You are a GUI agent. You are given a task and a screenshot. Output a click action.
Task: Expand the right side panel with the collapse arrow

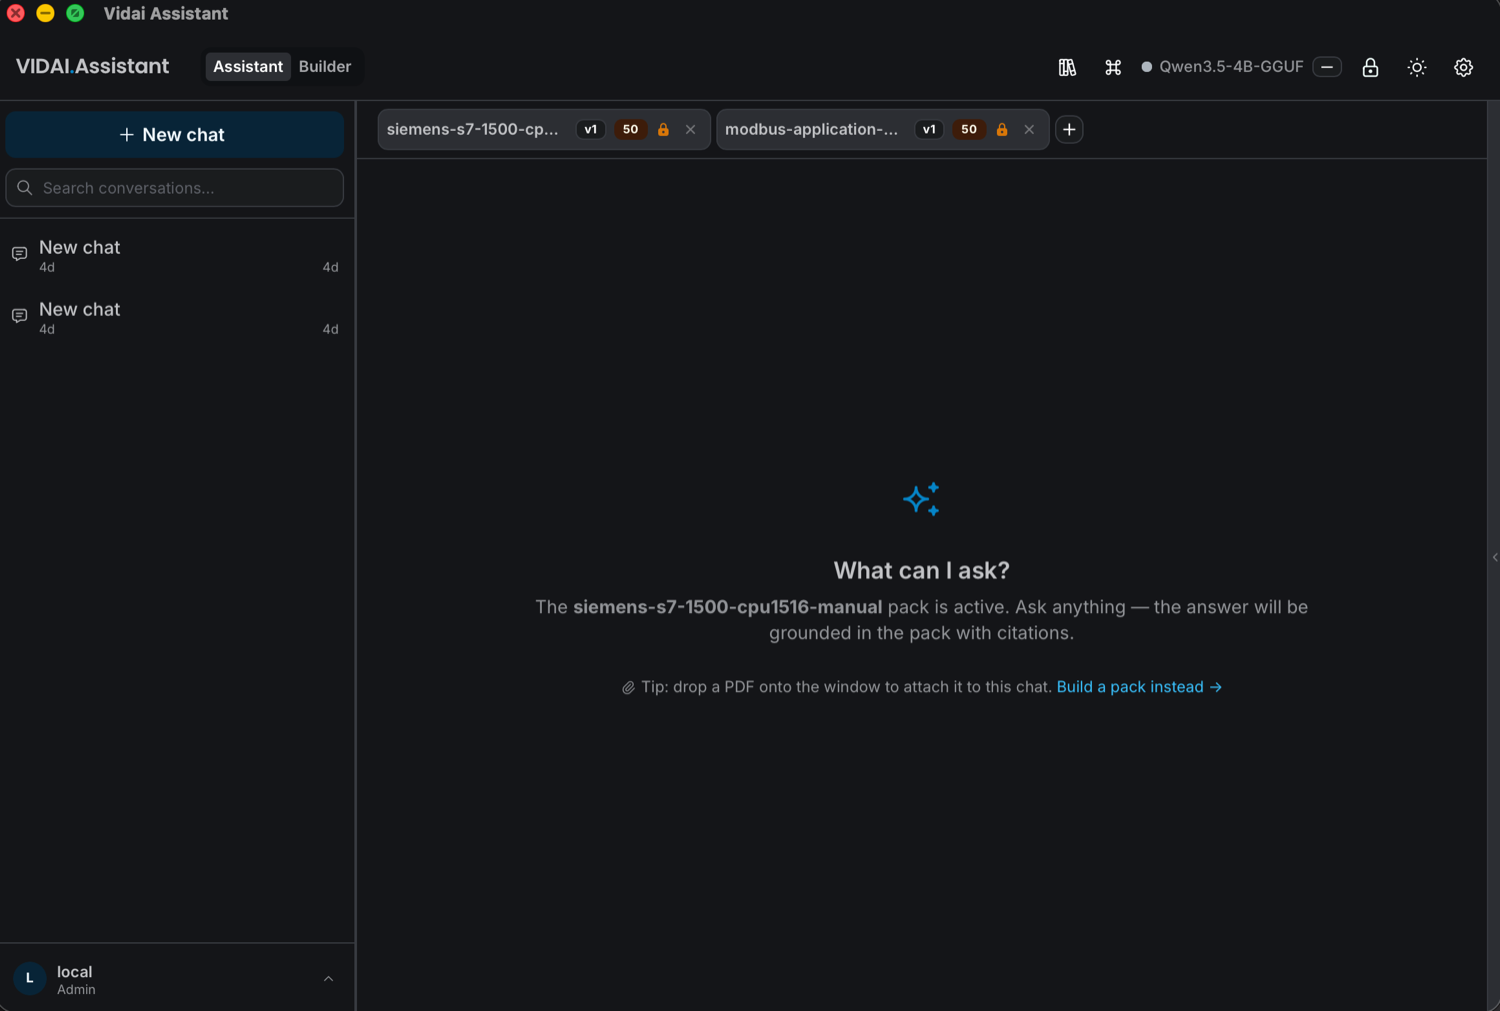point(1495,557)
